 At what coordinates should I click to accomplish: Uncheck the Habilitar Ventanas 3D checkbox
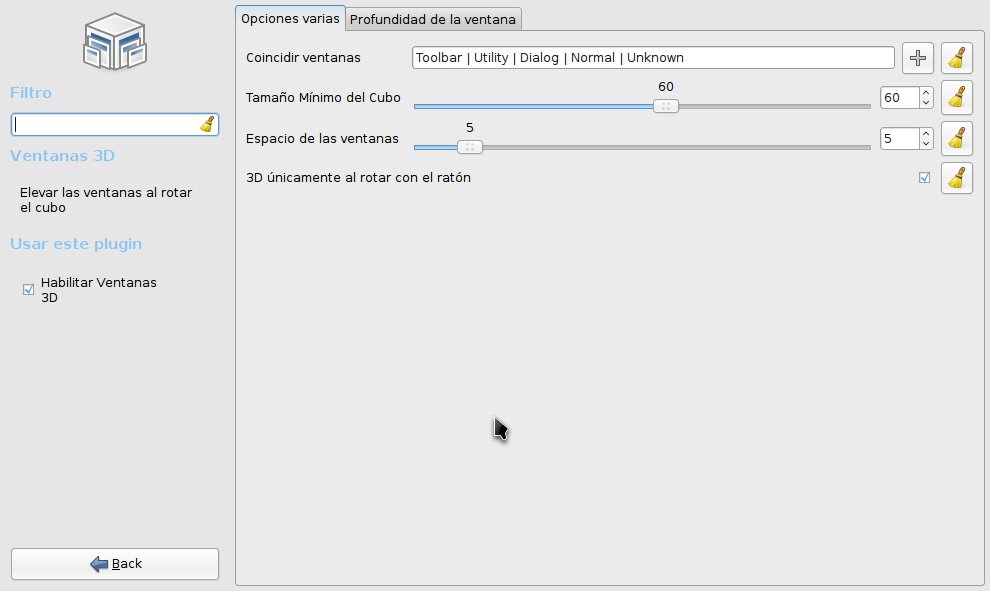tap(27, 289)
